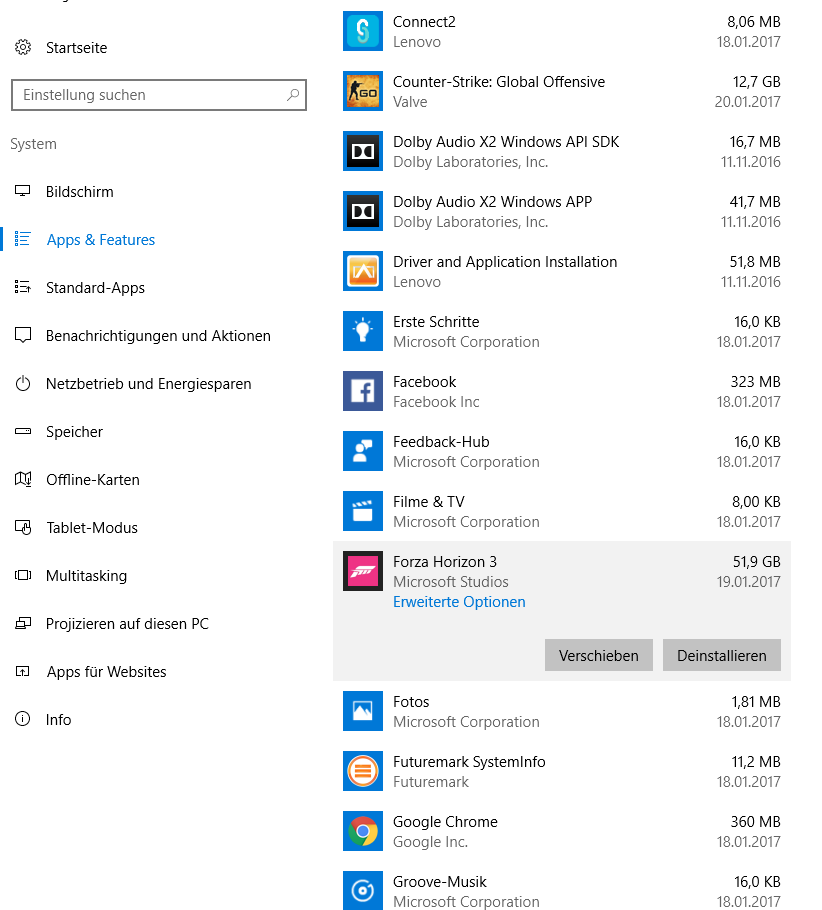The height and width of the screenshot is (910, 822).
Task: Click Deinstallieren for Forza Horizon 3
Action: click(x=722, y=655)
